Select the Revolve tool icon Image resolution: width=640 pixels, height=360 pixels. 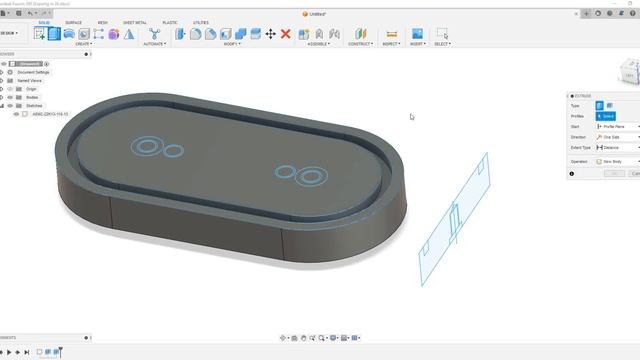(x=69, y=34)
